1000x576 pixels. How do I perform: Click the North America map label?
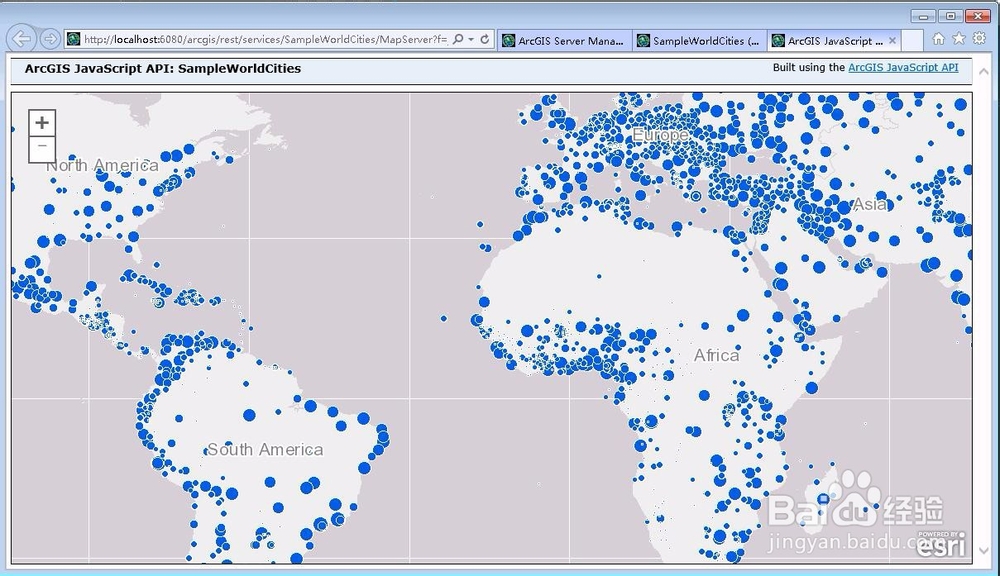102,165
